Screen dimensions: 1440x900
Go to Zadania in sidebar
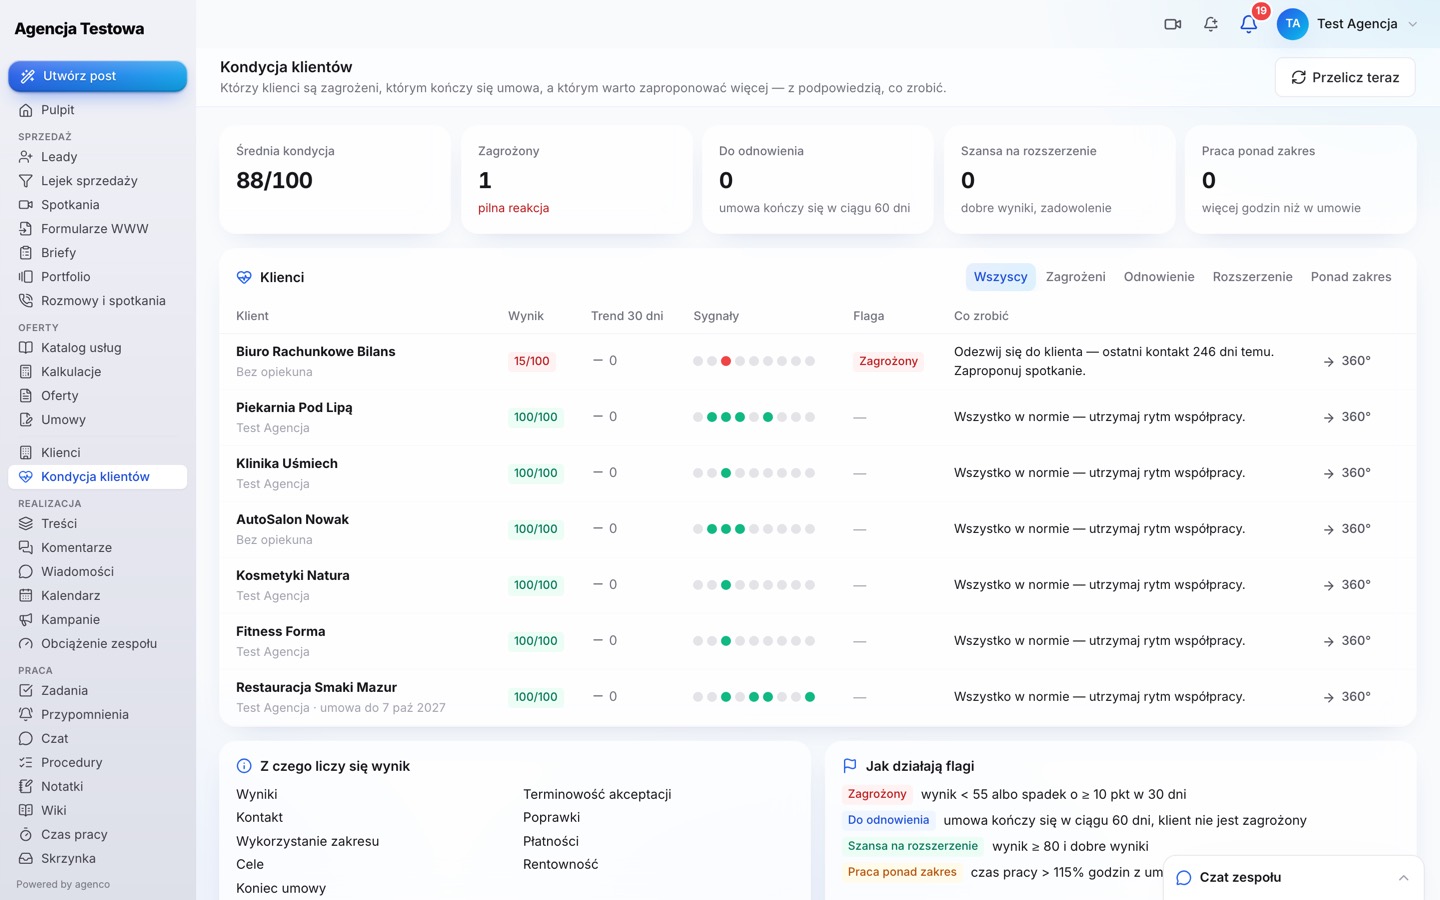98,691
